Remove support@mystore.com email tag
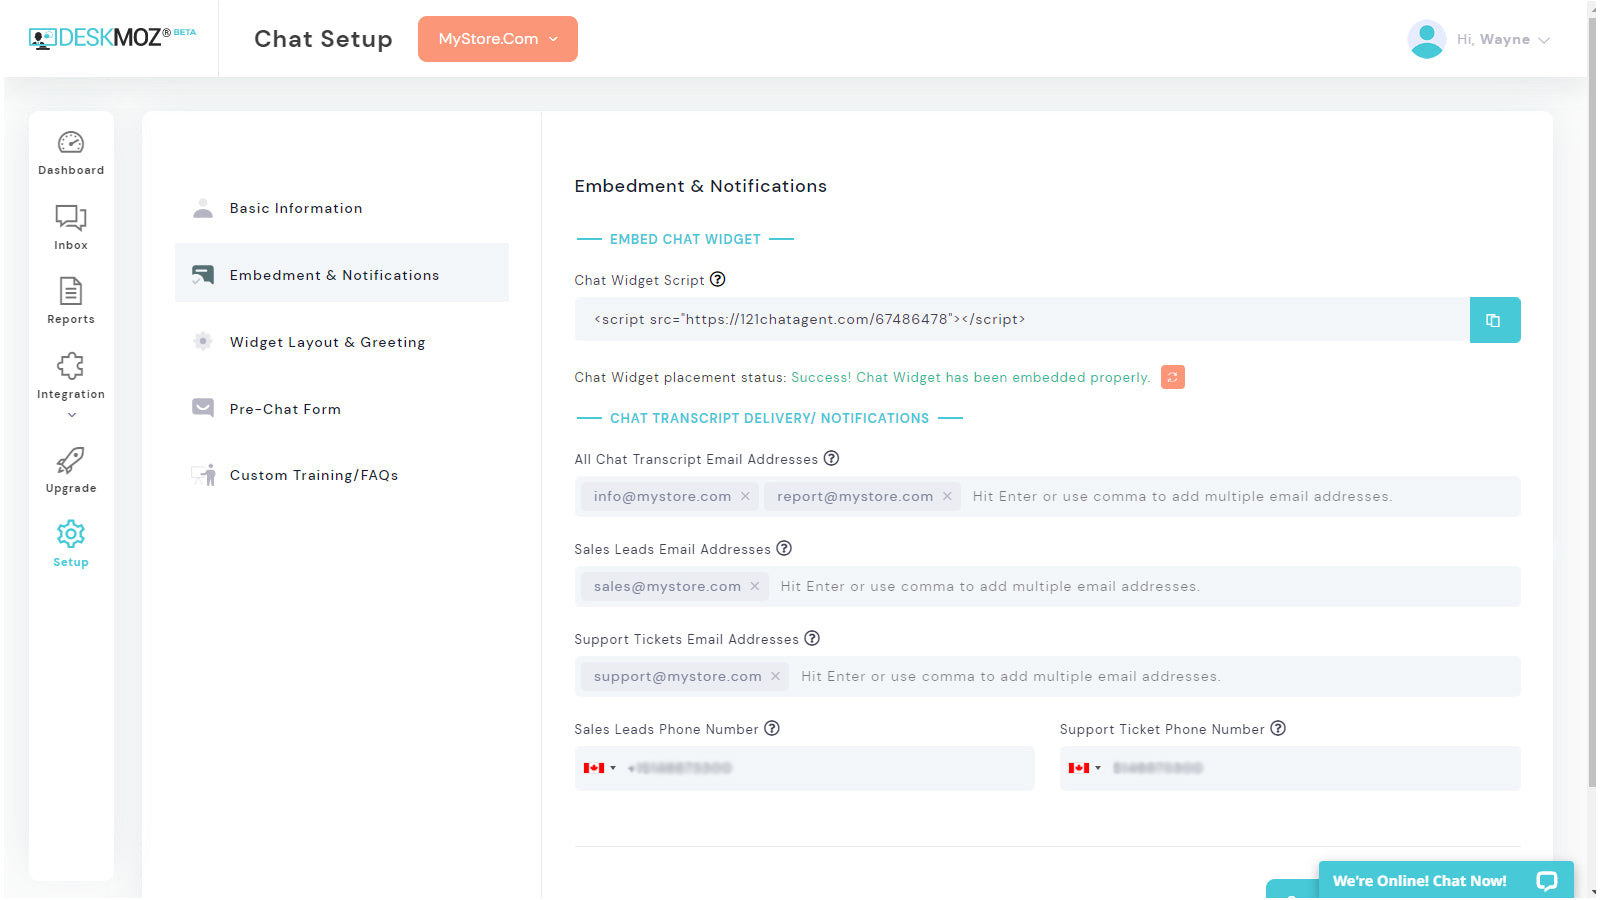The height and width of the screenshot is (900, 1600). tap(775, 676)
